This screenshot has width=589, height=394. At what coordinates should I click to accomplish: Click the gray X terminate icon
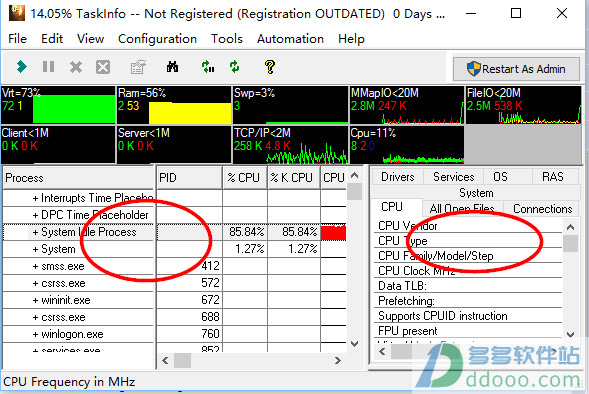[76, 67]
